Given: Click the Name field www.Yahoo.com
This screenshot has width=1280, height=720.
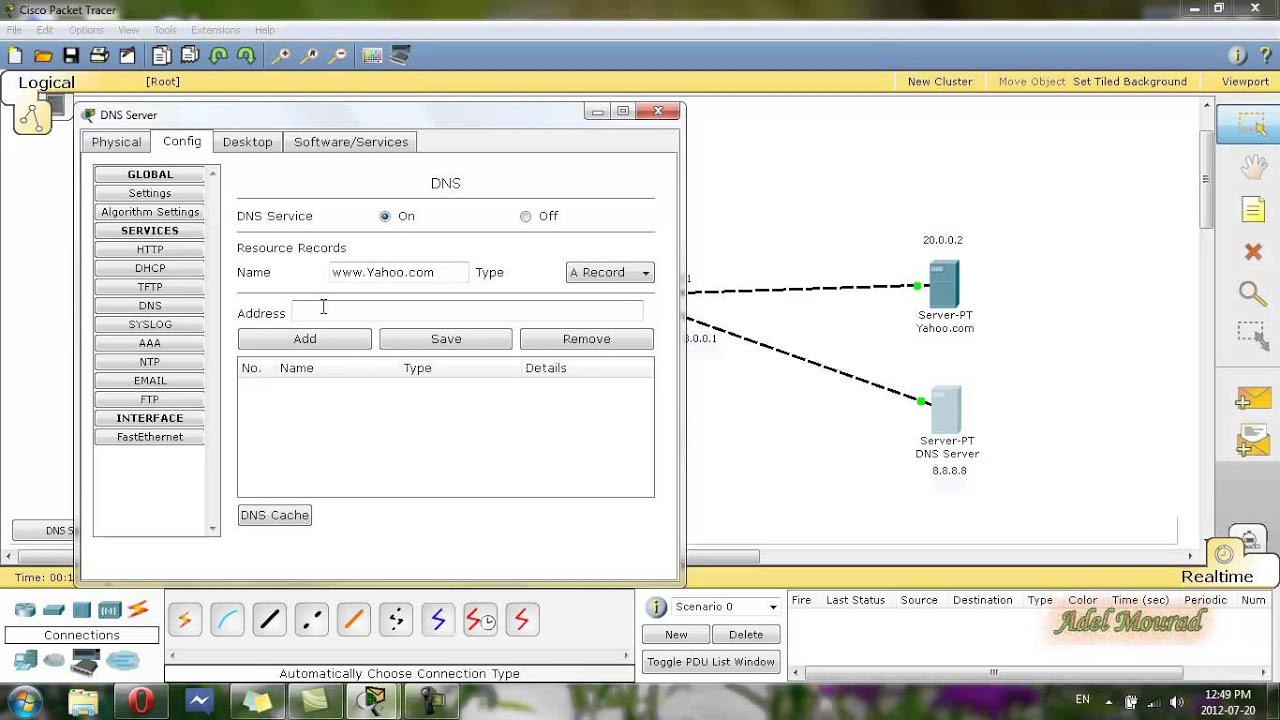Looking at the screenshot, I should tap(398, 272).
